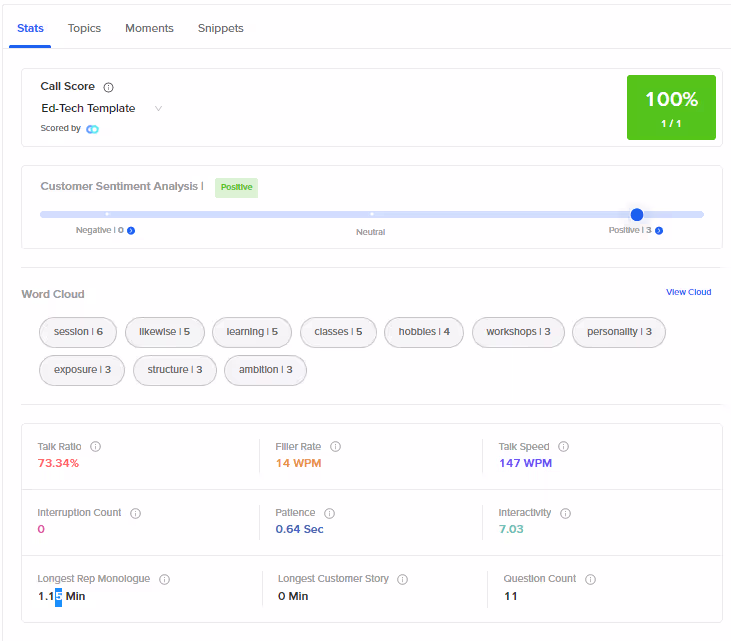The height and width of the screenshot is (641, 731).
Task: Click the Interruption Count info icon
Action: [135, 513]
